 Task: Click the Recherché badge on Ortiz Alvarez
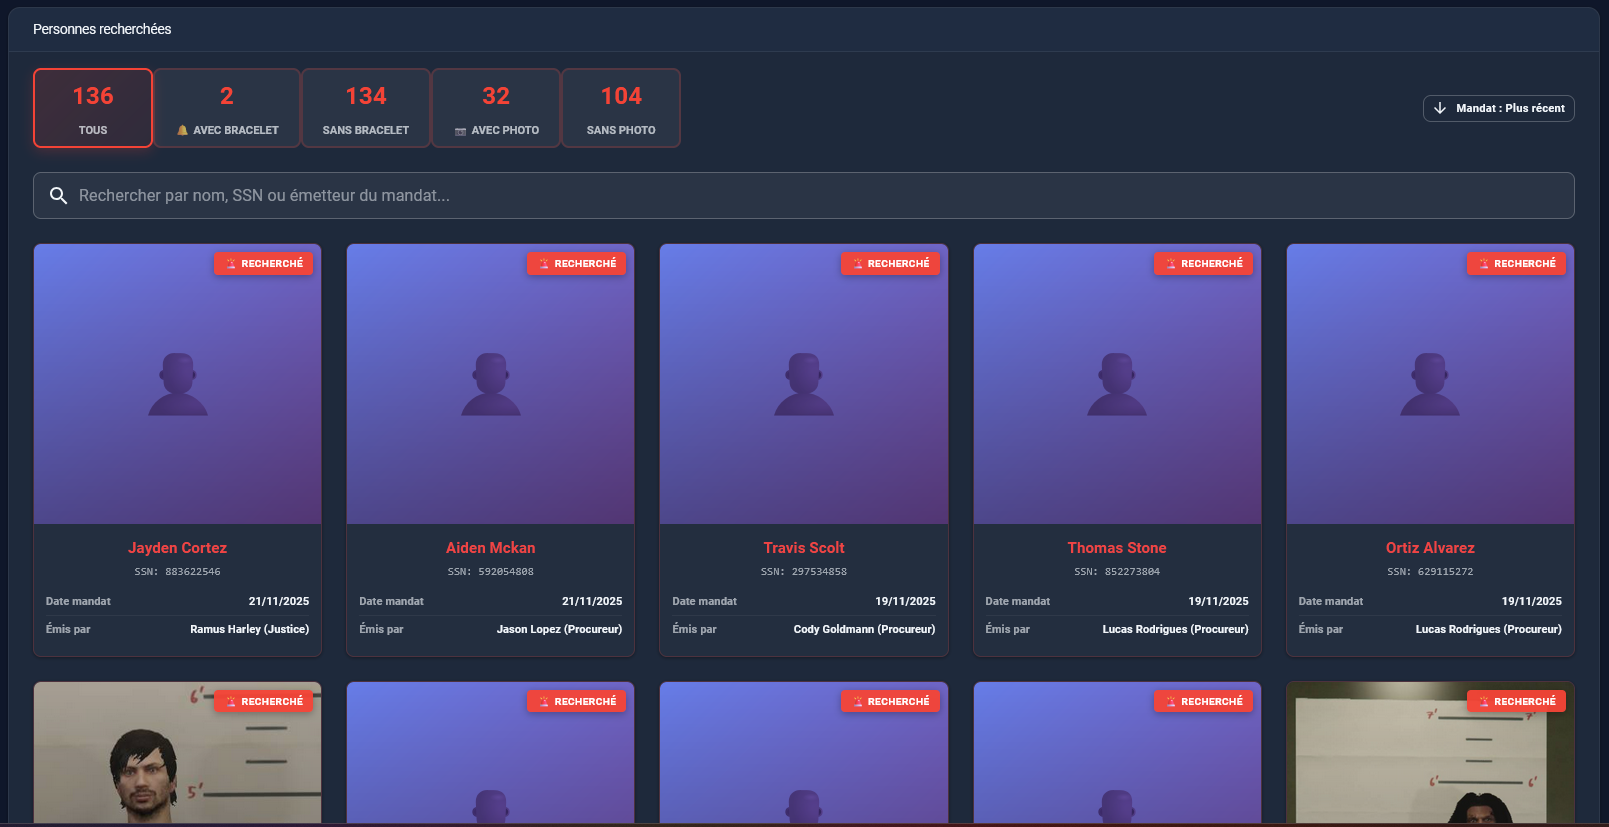click(x=1516, y=263)
